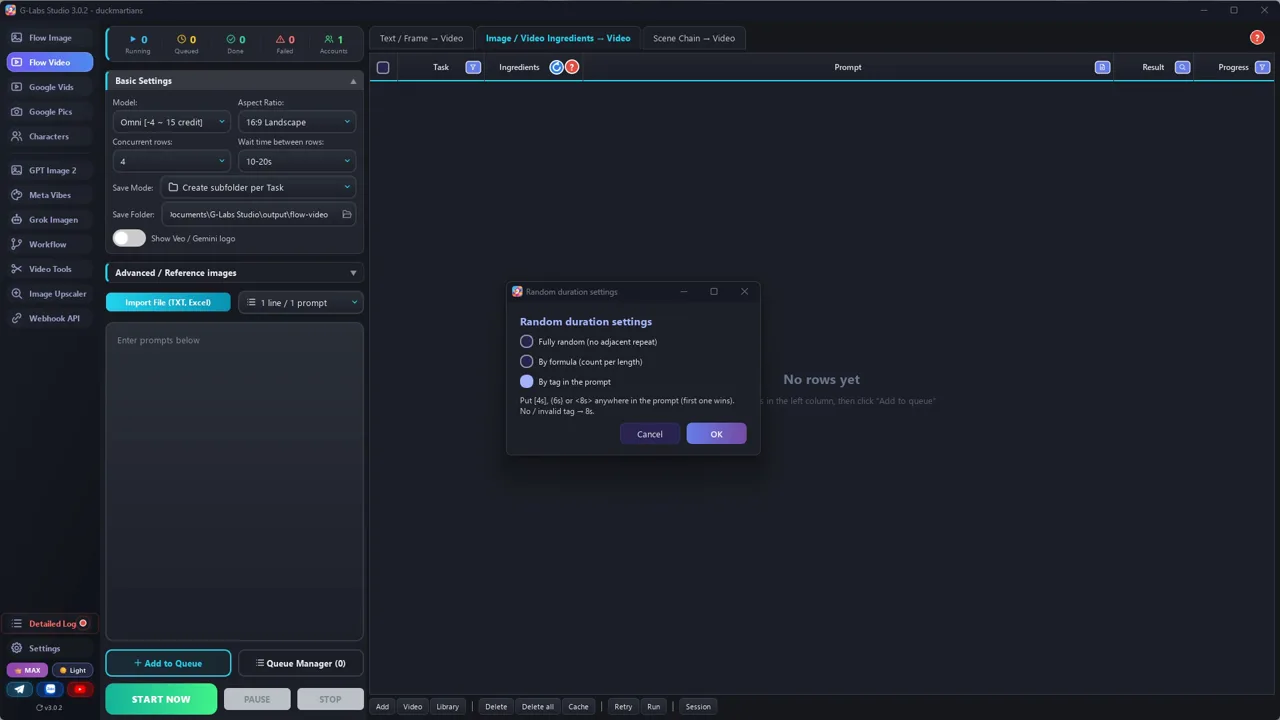
Task: Click OK in Random duration settings dialog
Action: click(x=716, y=434)
